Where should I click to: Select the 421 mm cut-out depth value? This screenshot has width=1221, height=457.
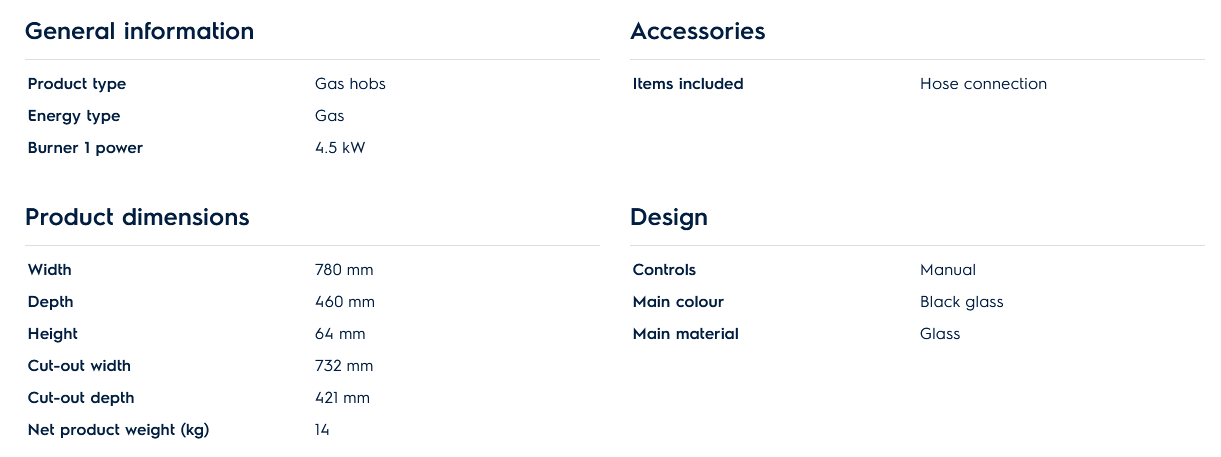[x=342, y=398]
